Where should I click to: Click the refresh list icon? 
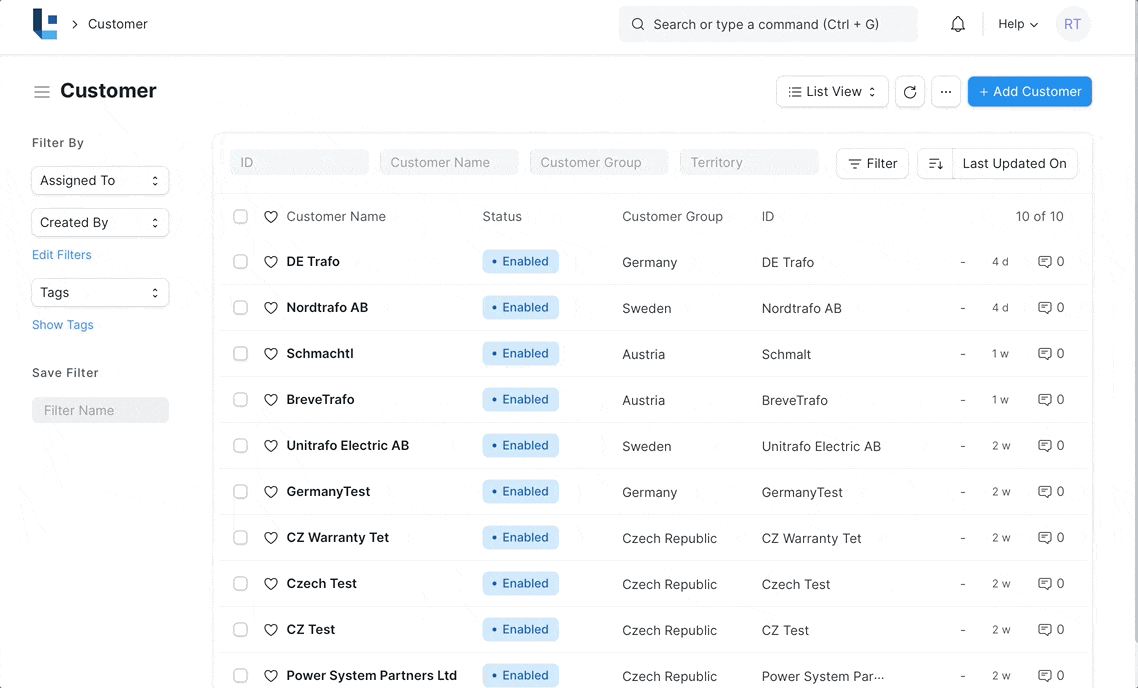pos(909,92)
